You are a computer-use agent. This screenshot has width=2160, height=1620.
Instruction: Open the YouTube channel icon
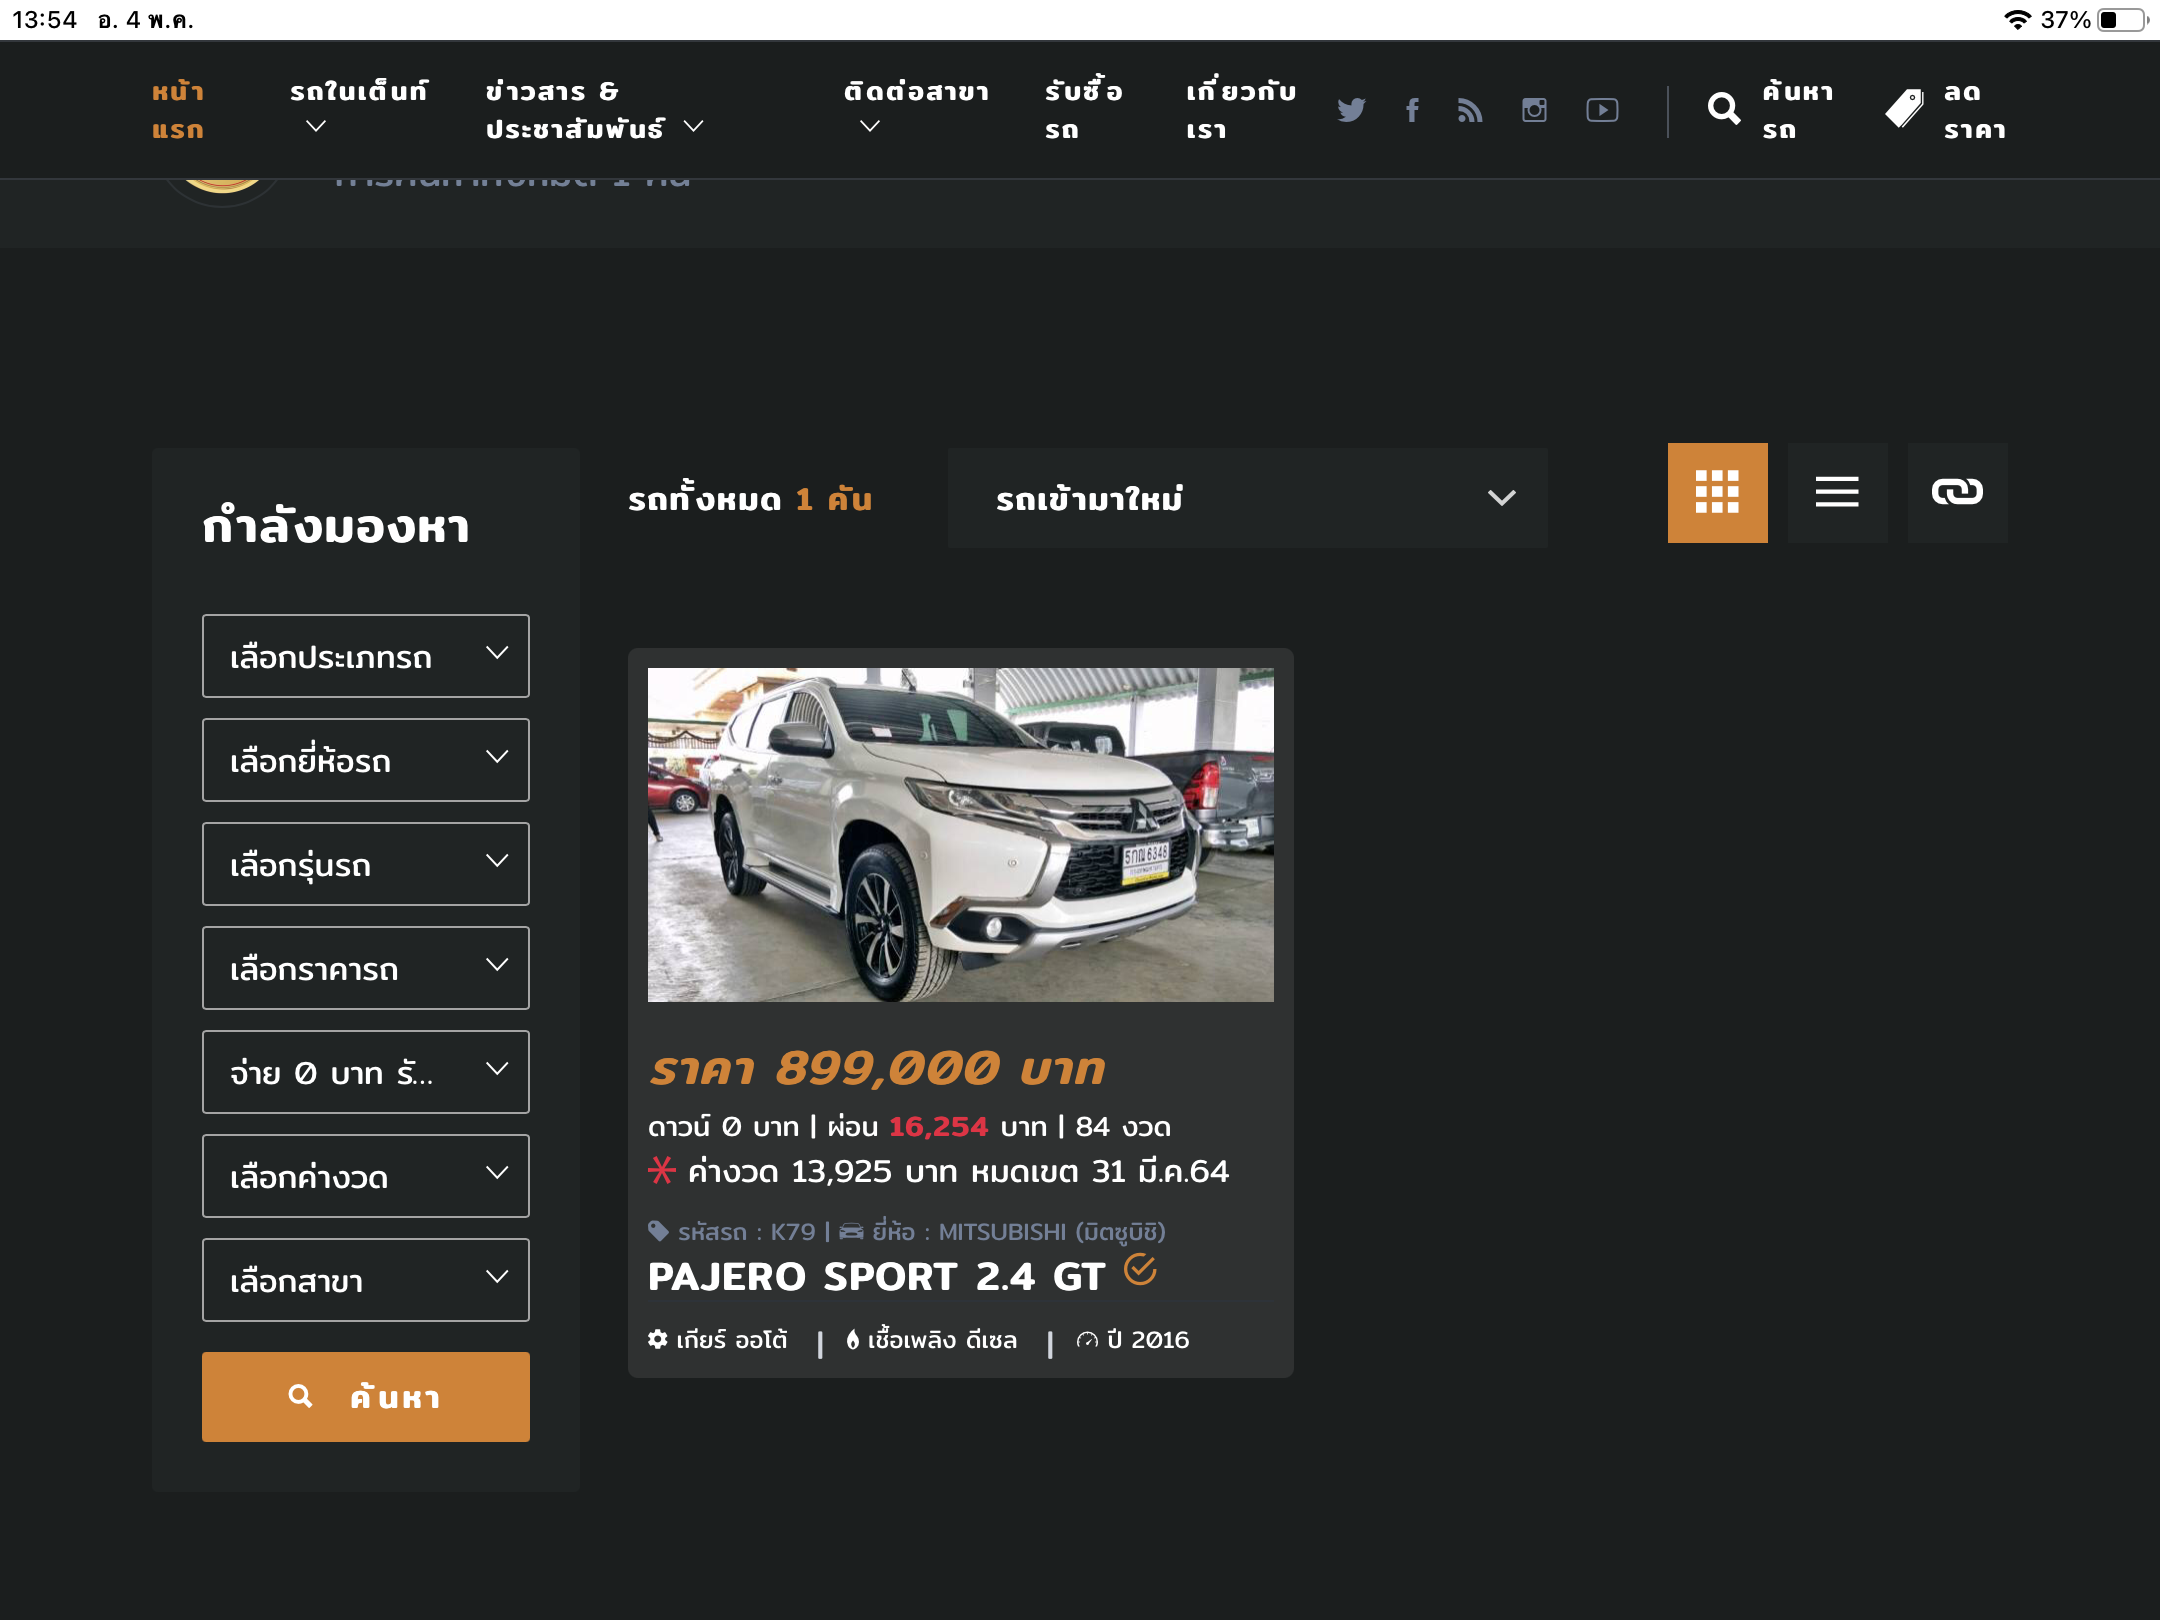tap(1602, 110)
